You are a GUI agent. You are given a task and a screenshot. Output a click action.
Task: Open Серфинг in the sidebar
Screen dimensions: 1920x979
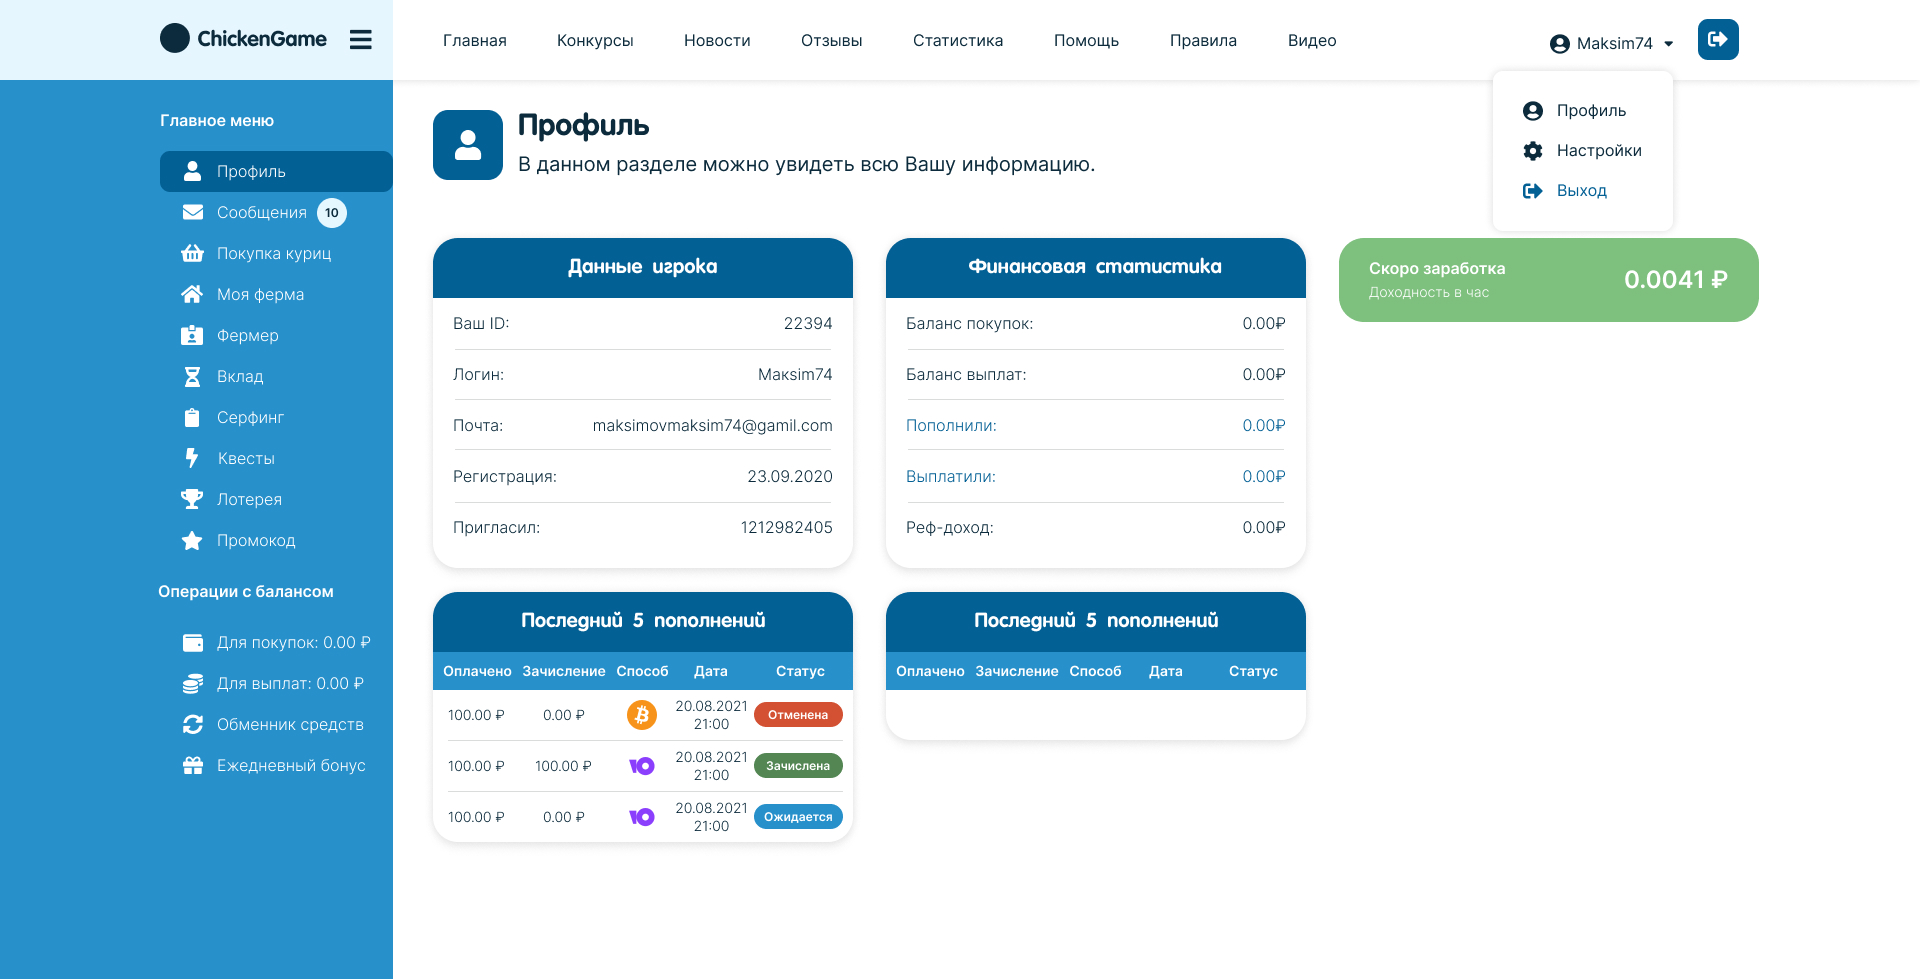click(x=250, y=418)
